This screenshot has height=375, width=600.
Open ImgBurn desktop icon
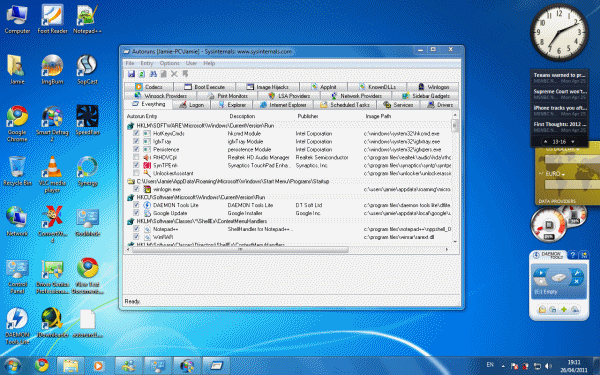click(x=52, y=70)
